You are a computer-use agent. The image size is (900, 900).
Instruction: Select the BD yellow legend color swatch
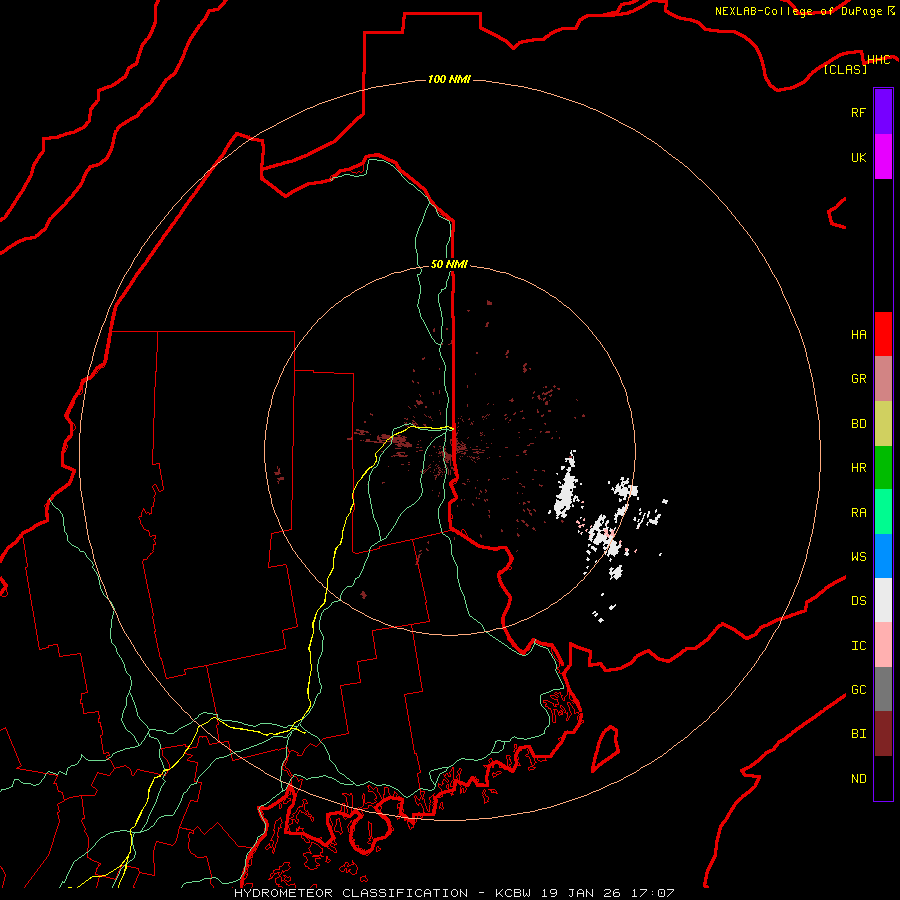pos(883,423)
